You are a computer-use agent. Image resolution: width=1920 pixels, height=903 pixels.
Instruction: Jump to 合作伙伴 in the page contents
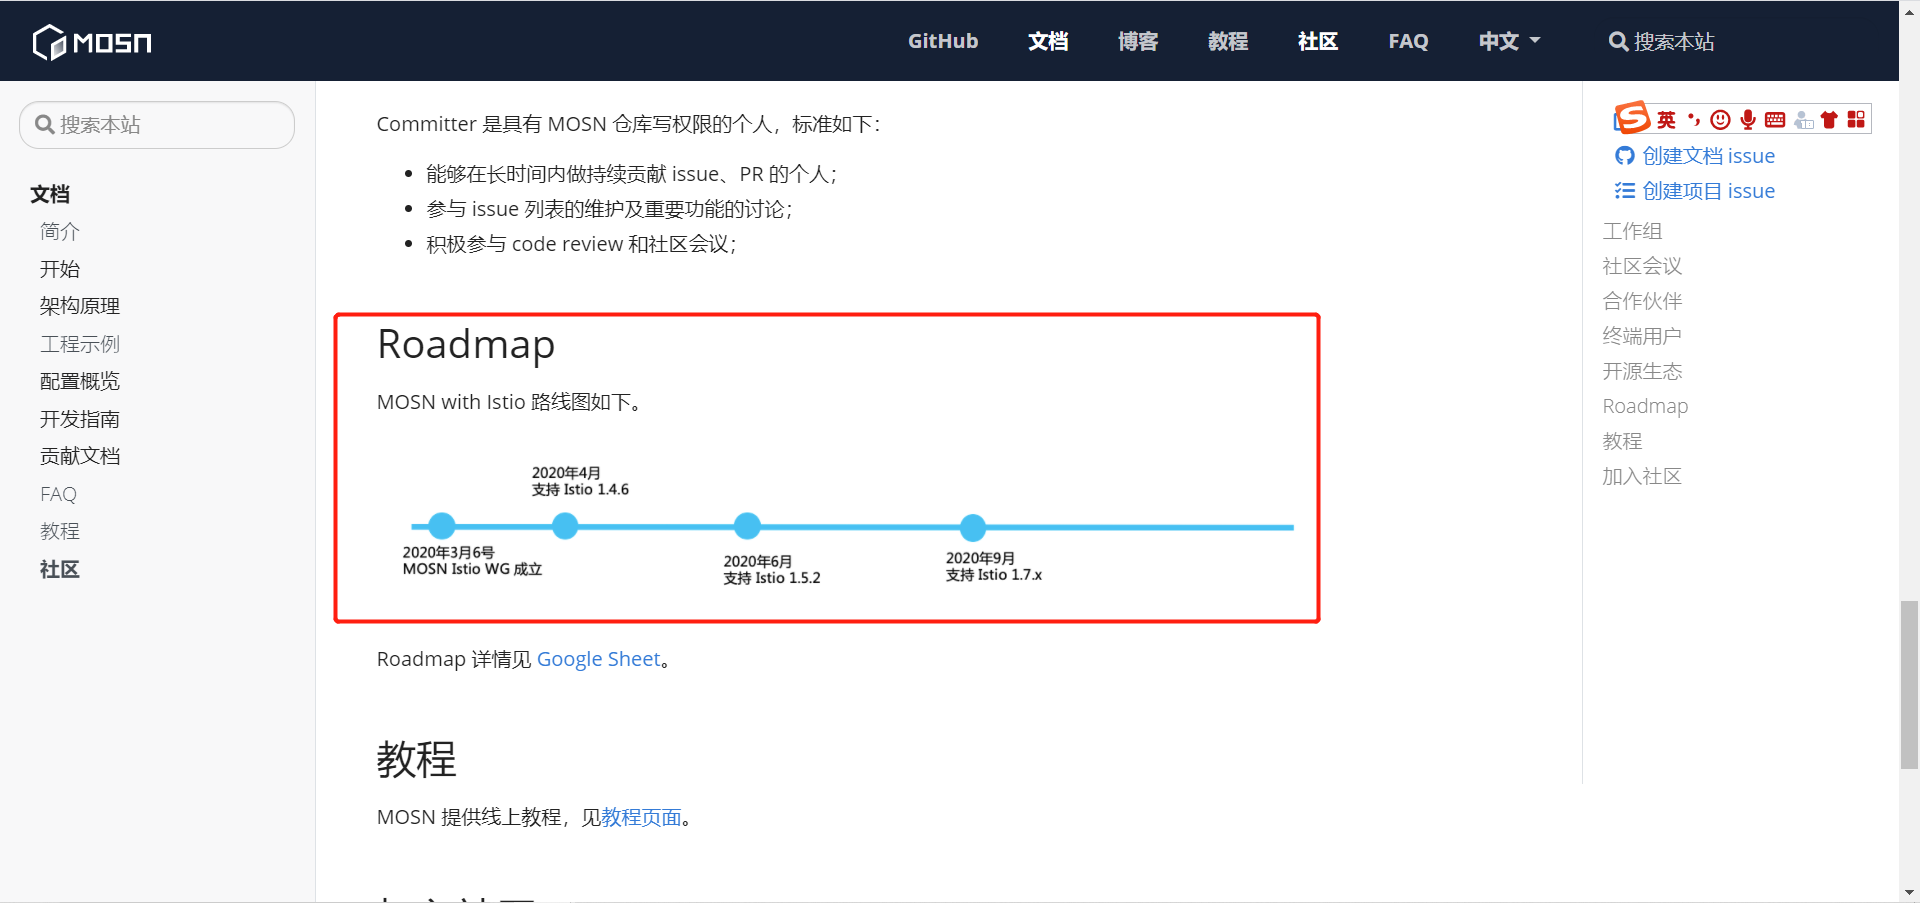click(1642, 301)
